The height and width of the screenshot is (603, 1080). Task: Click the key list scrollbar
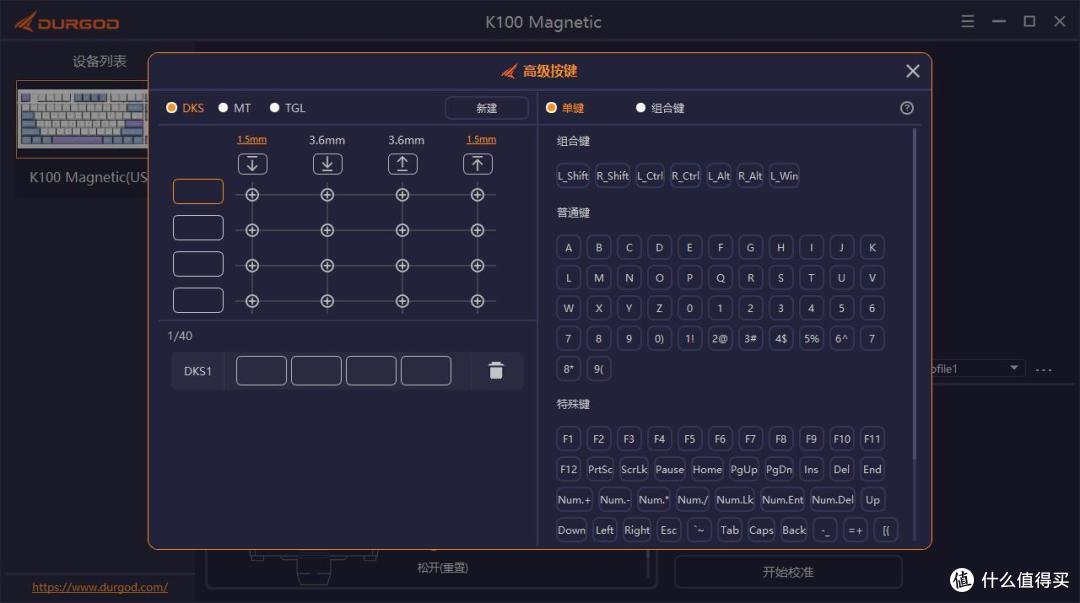[914, 293]
